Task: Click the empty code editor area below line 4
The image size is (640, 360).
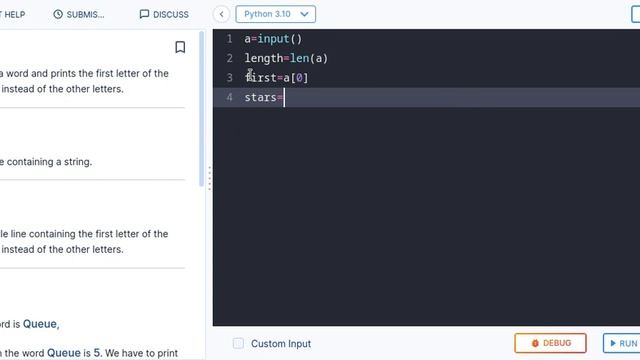Action: [426, 216]
